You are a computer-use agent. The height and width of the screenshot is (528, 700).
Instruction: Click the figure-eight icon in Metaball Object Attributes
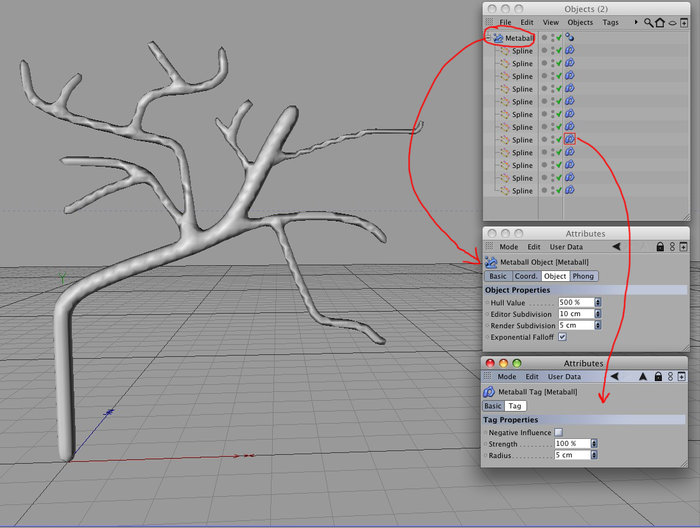[672, 246]
